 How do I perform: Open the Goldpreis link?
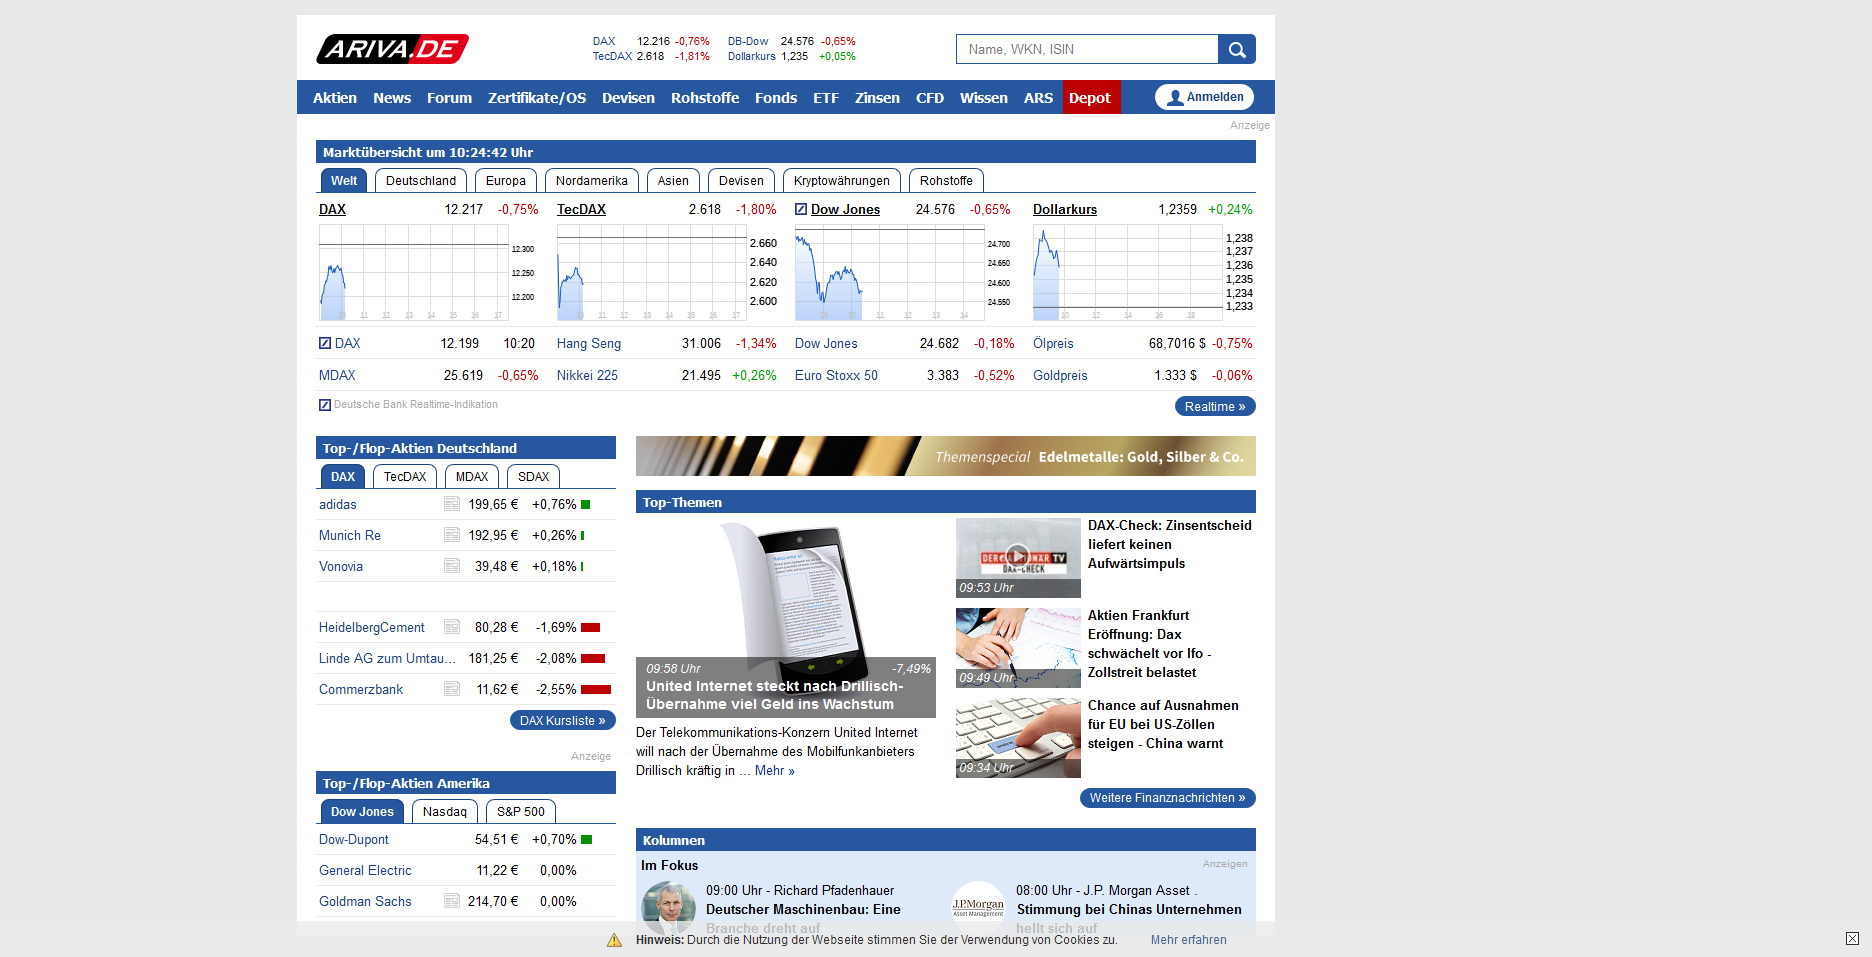1060,375
